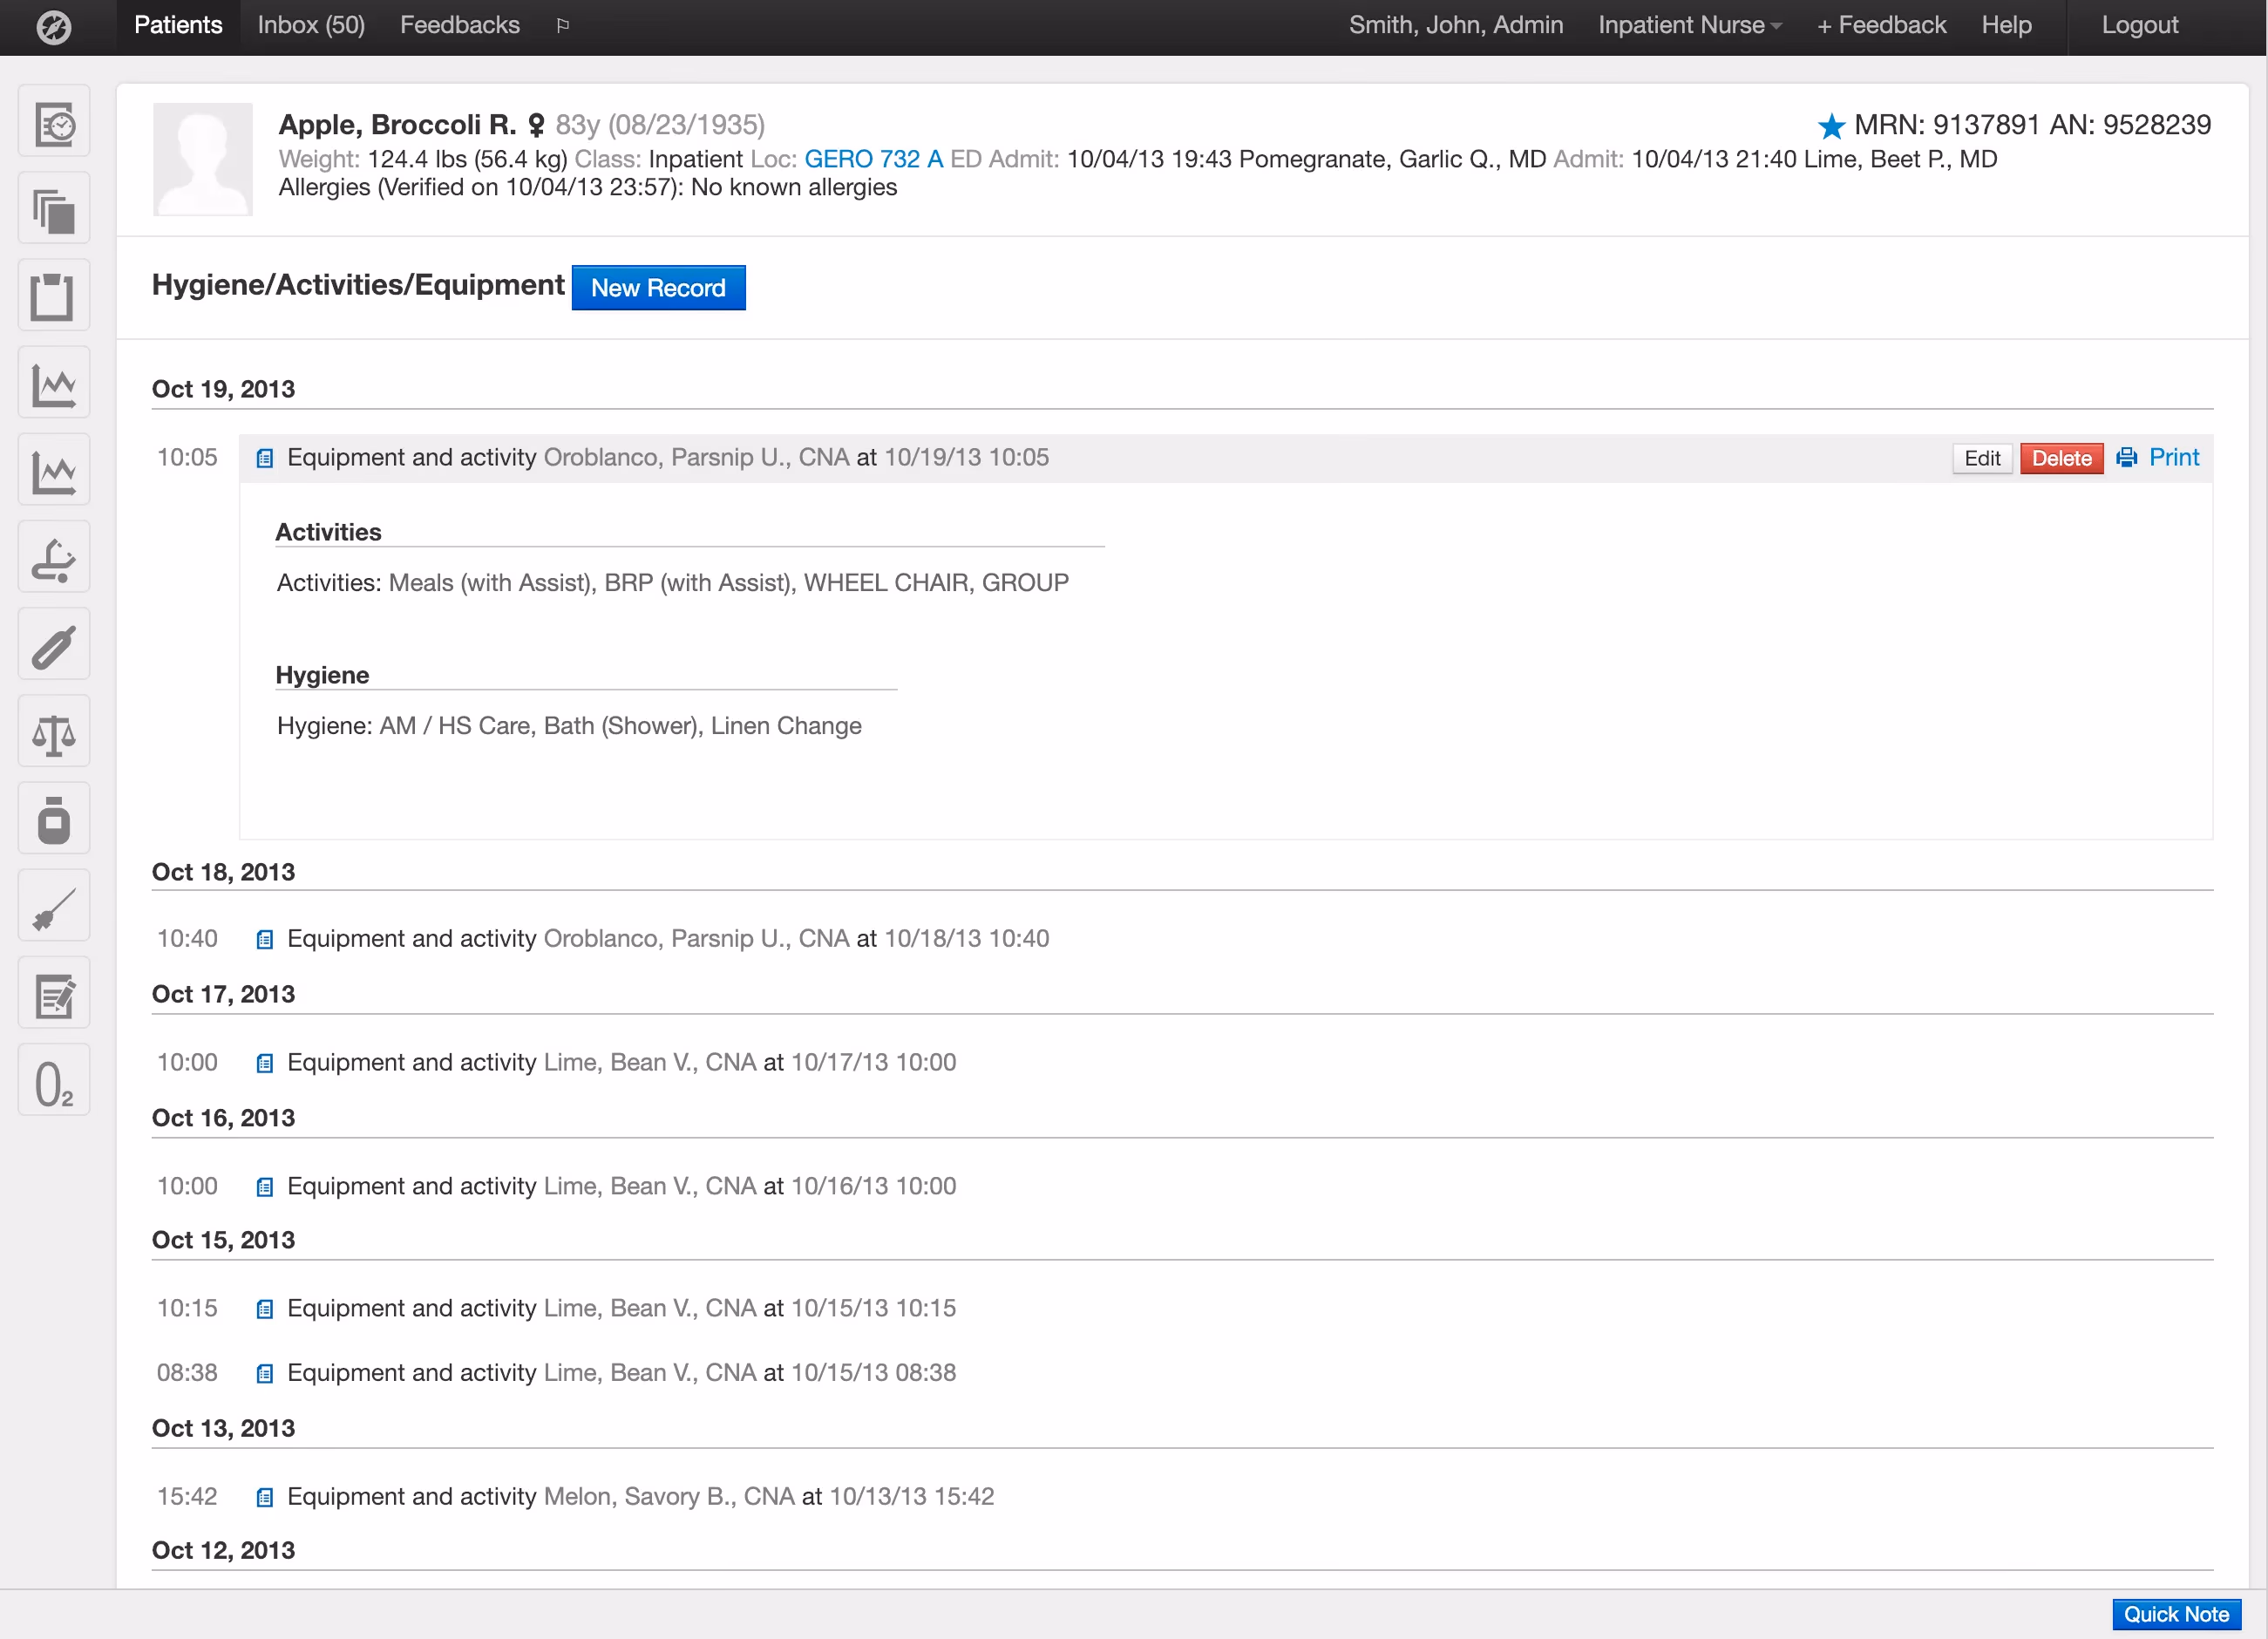Click the balance scale sidebar icon
Screen dimensions: 2268x1639
(x=54, y=732)
